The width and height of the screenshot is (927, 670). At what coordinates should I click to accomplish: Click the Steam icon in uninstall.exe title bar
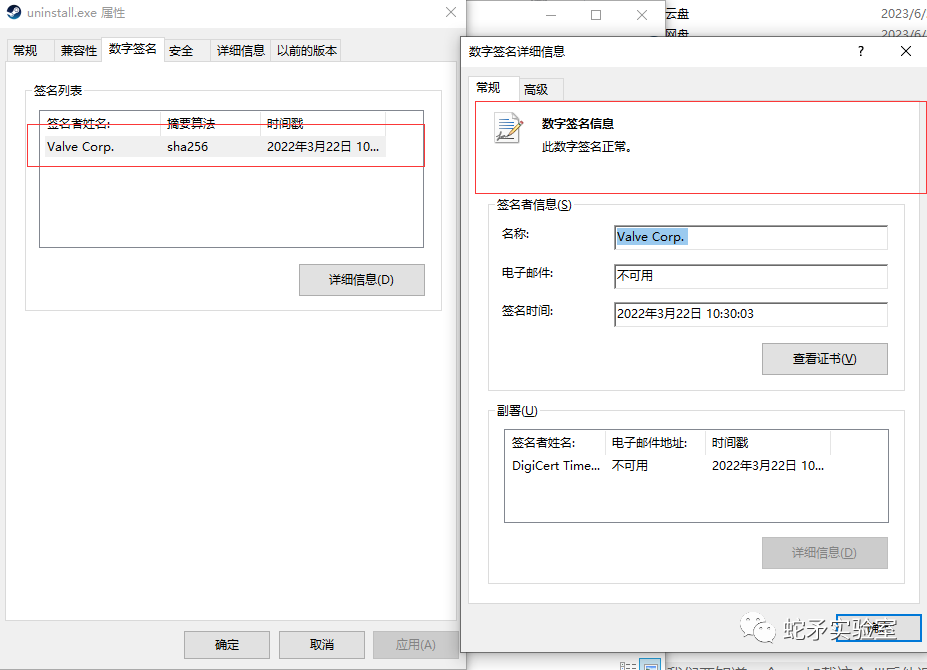14,12
